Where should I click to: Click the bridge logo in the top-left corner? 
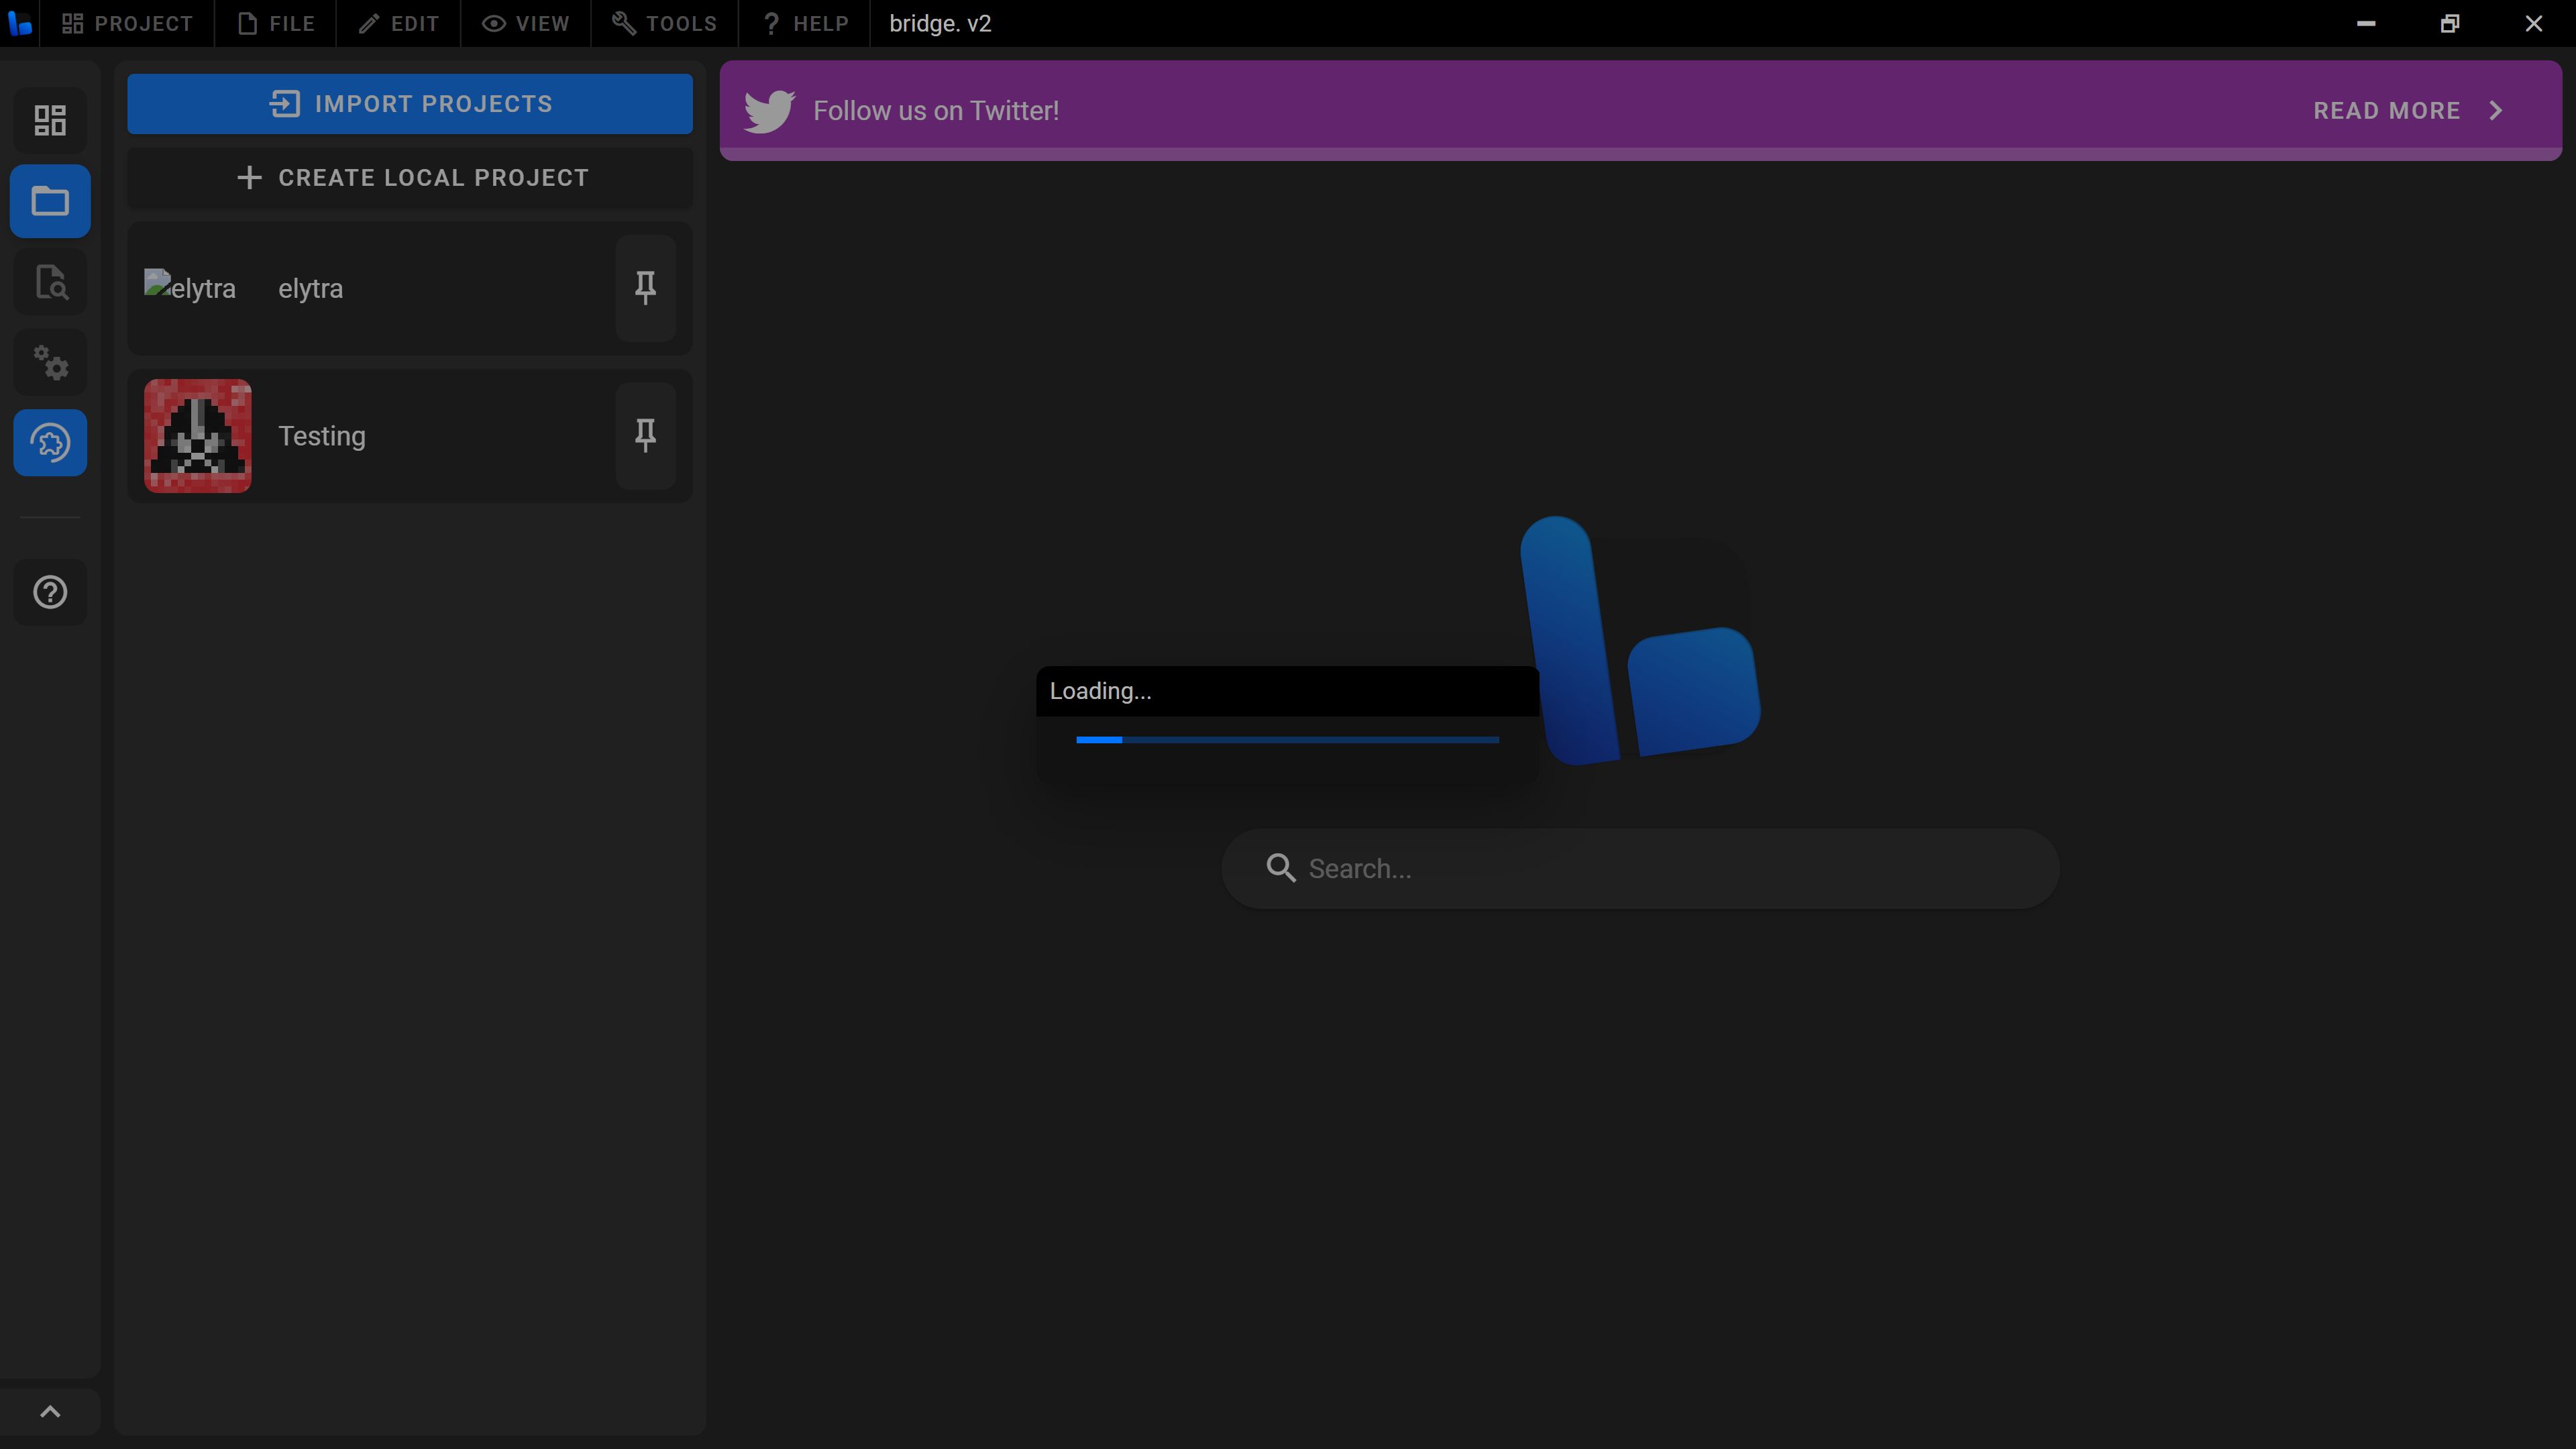[x=20, y=23]
